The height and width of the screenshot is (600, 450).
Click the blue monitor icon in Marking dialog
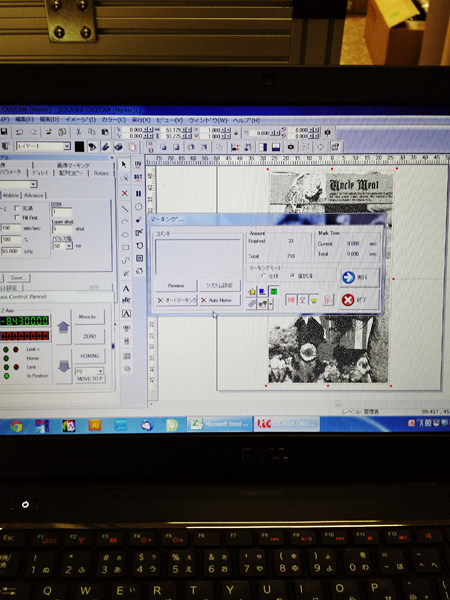pyautogui.click(x=262, y=292)
